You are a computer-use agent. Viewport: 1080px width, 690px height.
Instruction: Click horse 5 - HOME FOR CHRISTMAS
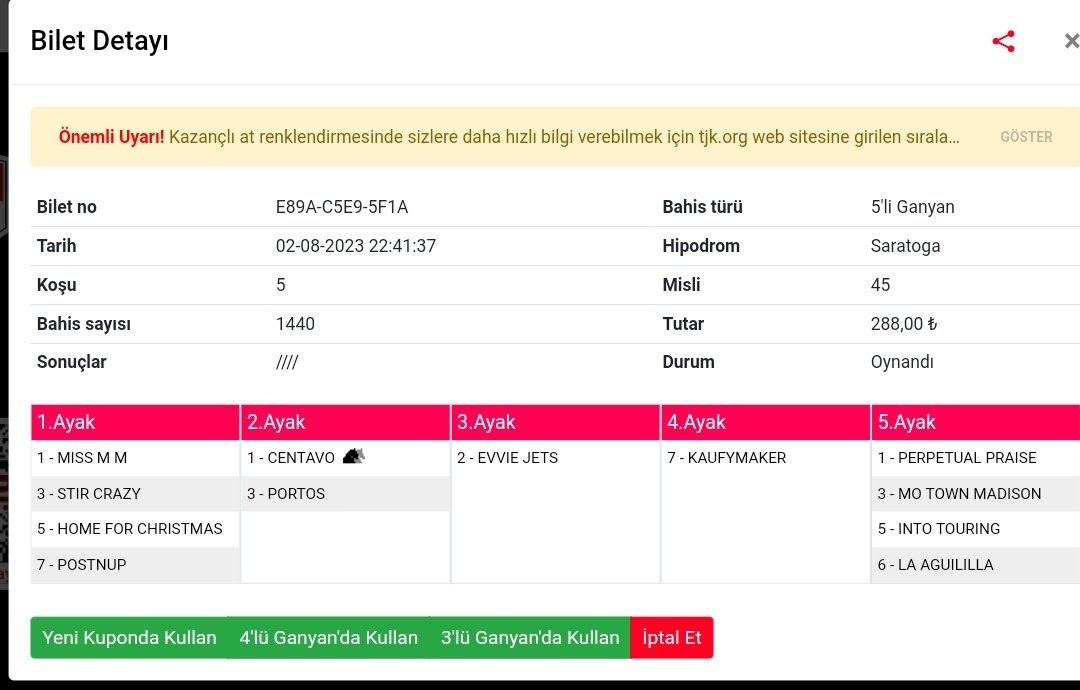click(129, 529)
